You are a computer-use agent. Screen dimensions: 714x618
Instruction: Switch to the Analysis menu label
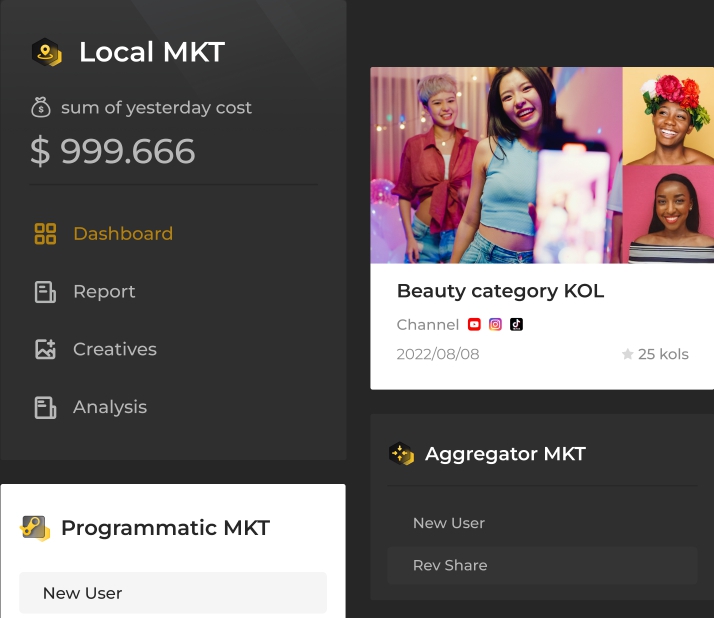click(x=110, y=408)
